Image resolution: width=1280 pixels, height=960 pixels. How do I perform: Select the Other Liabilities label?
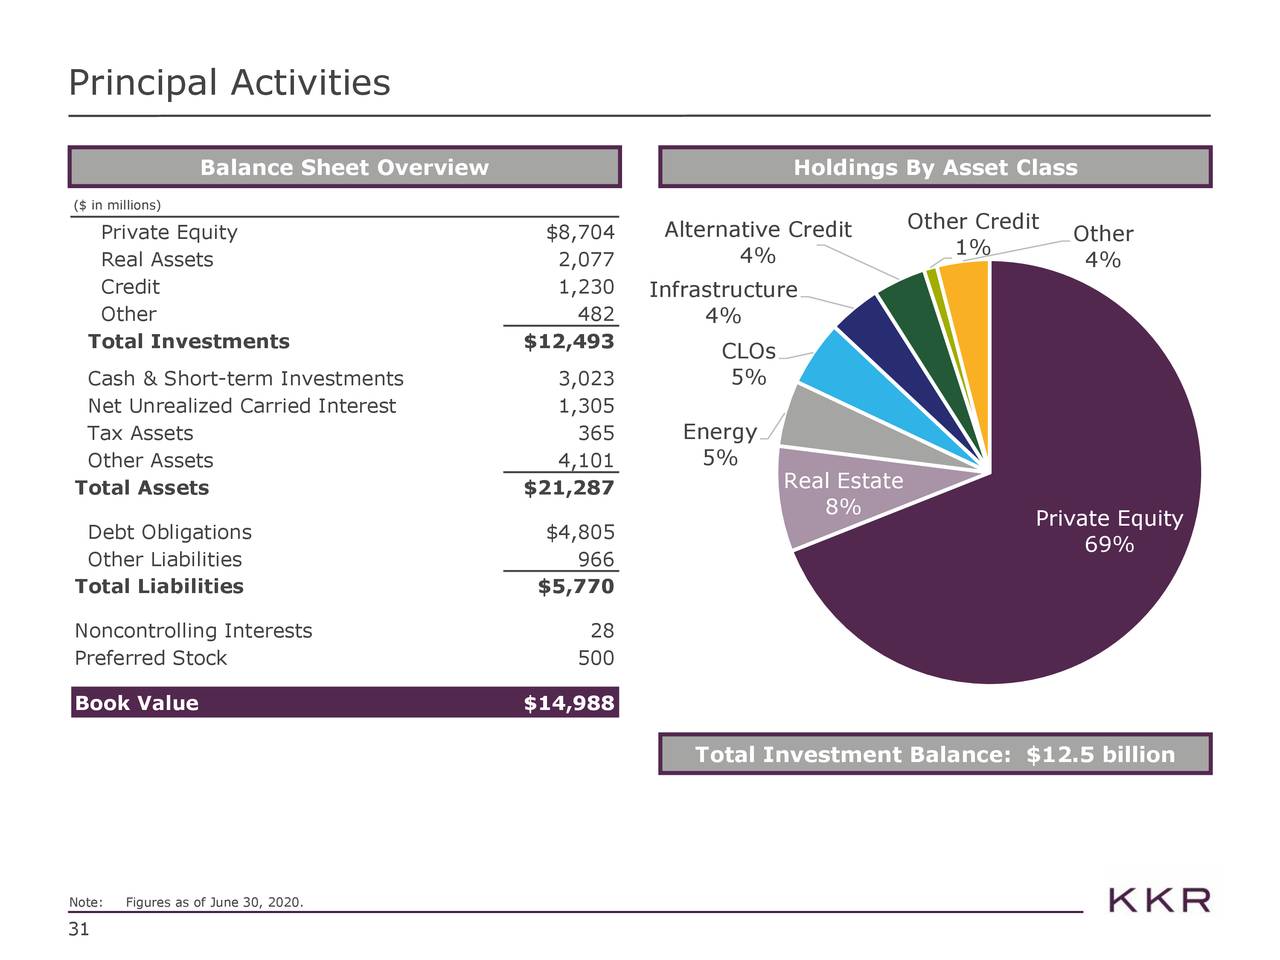(x=164, y=560)
